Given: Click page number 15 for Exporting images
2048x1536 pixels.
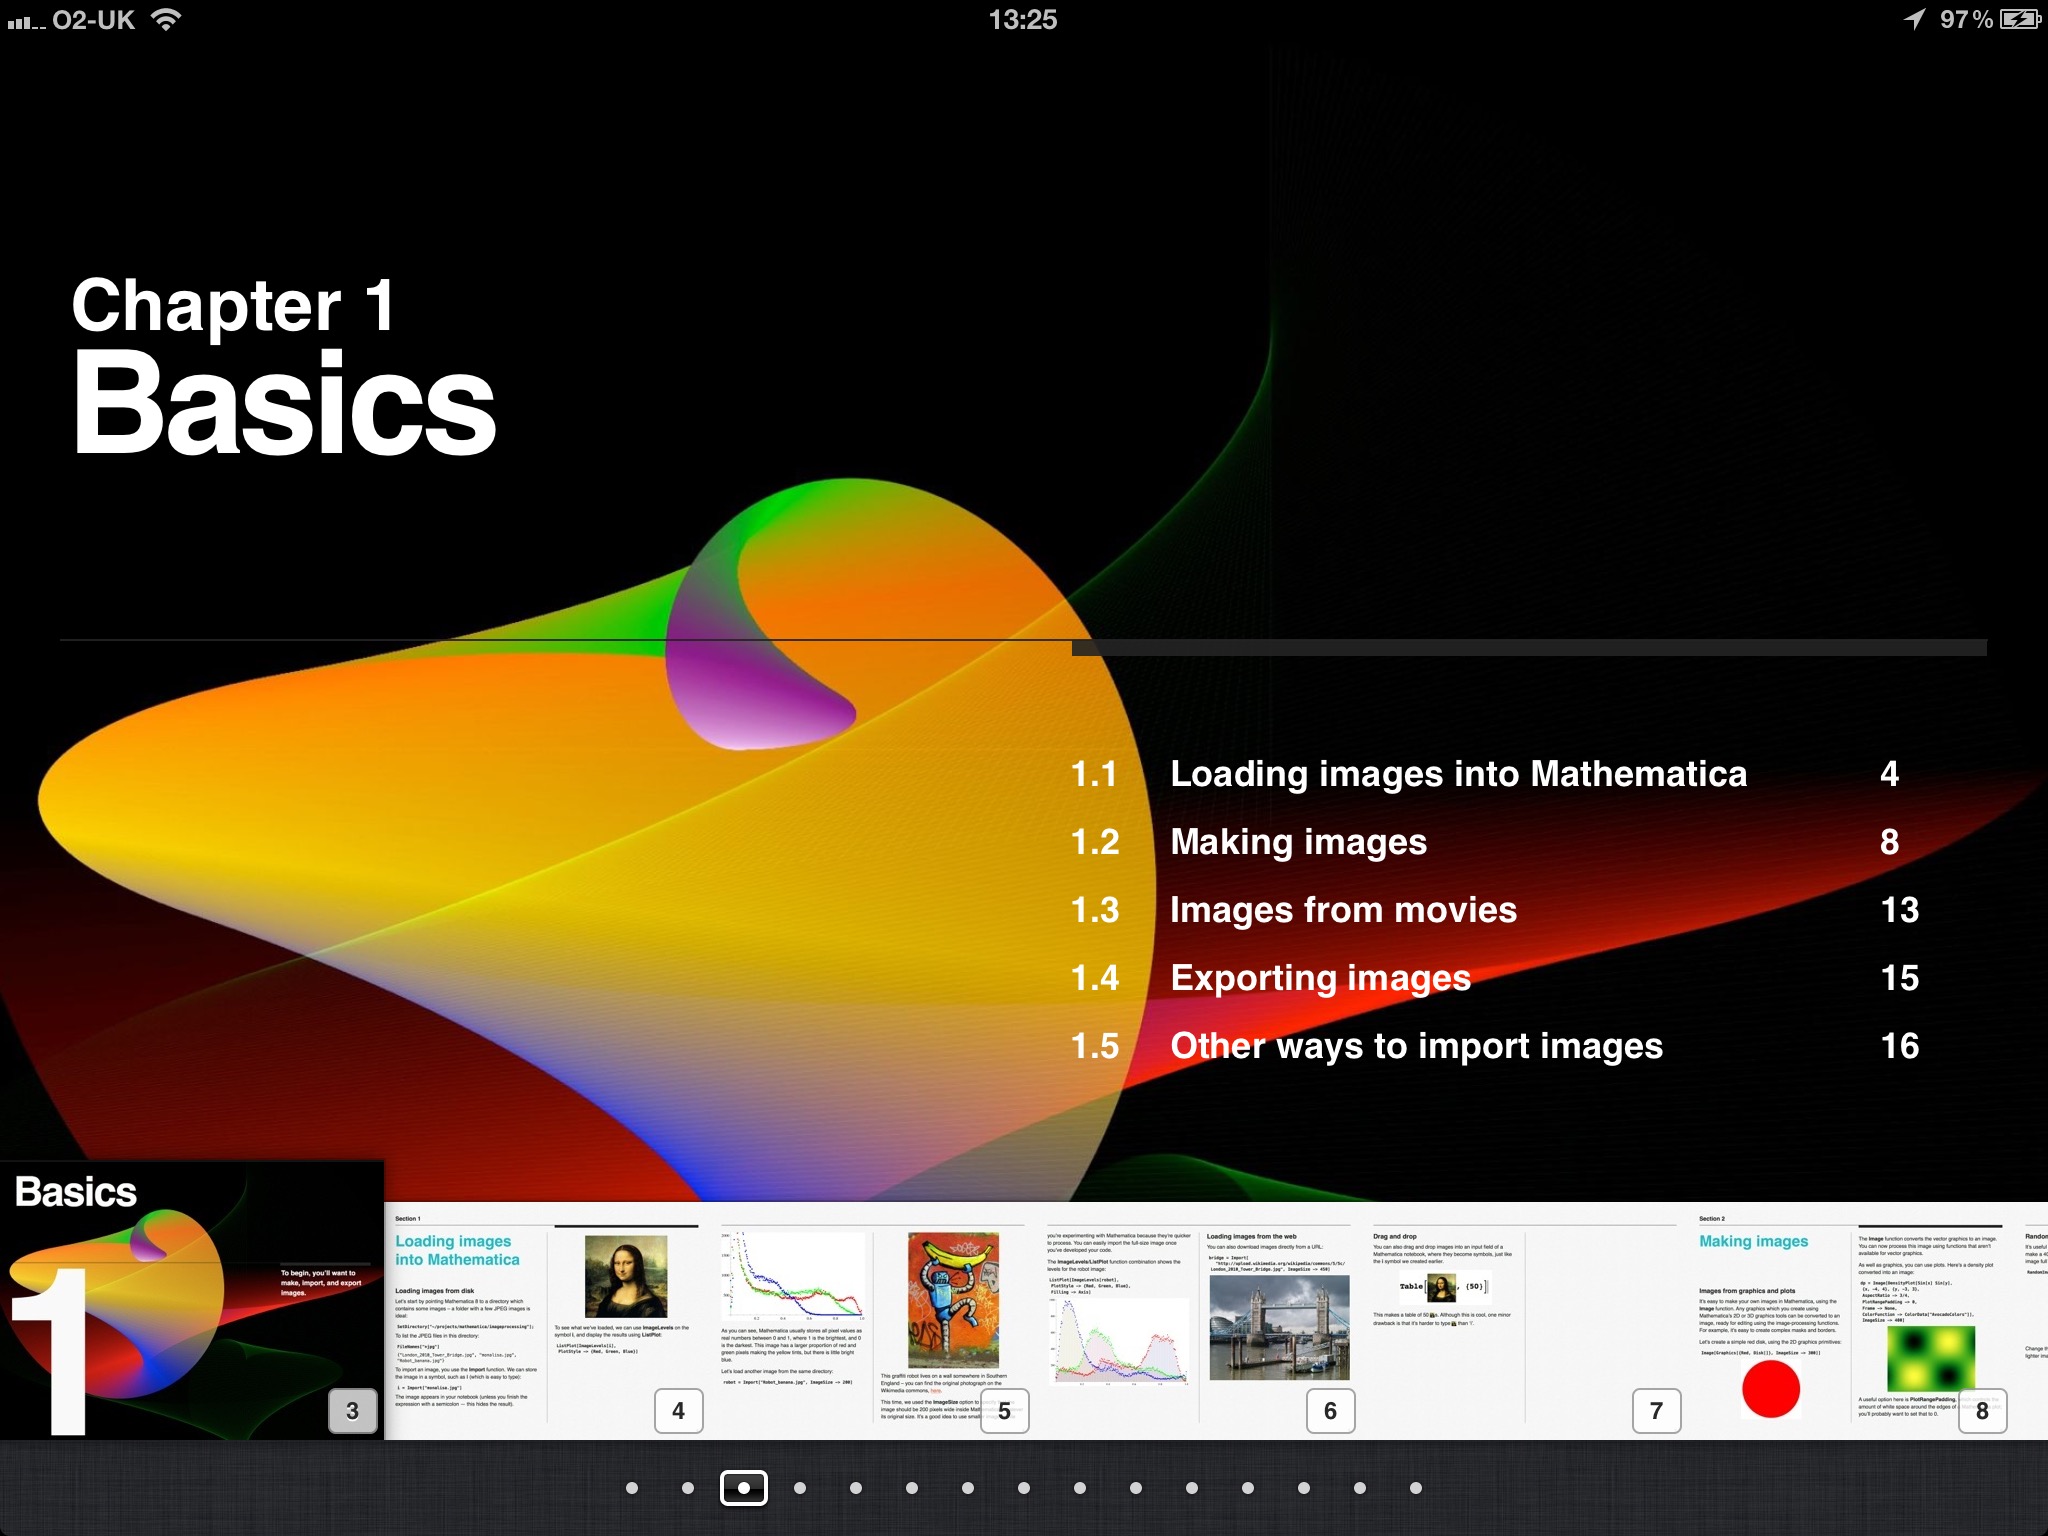Looking at the screenshot, I should (x=1900, y=978).
